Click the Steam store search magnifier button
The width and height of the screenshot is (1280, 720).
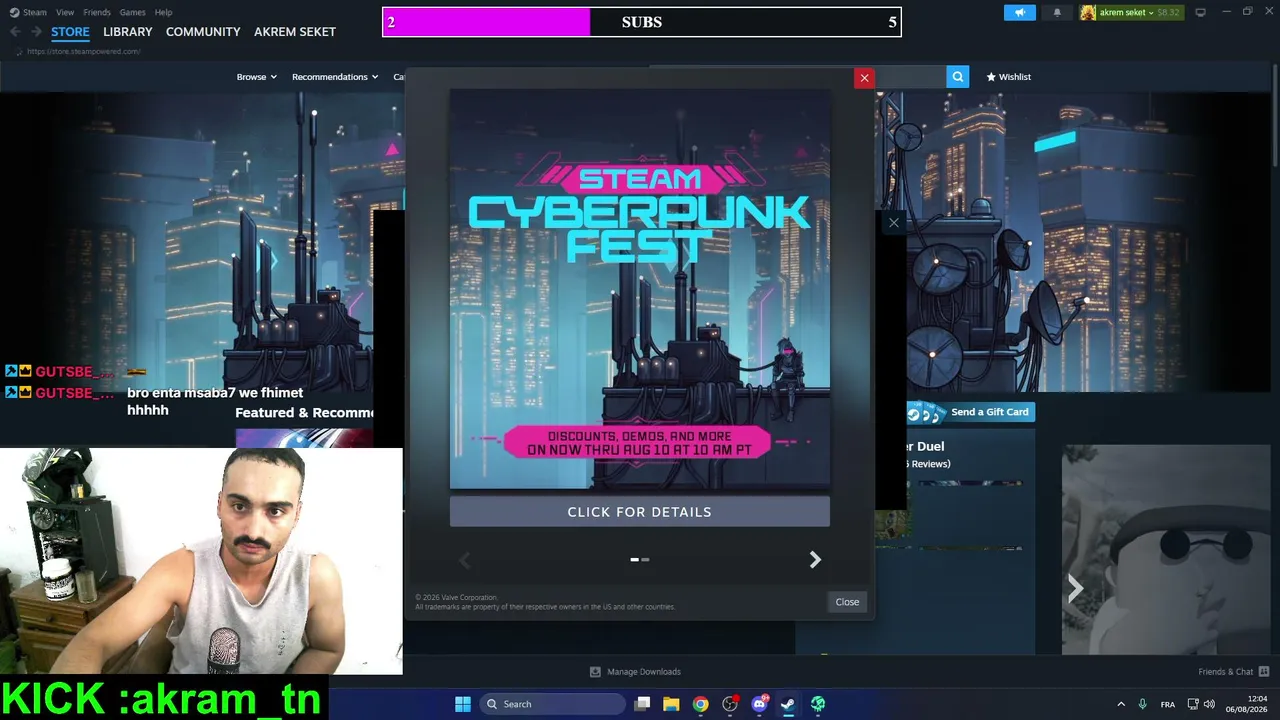(x=957, y=77)
